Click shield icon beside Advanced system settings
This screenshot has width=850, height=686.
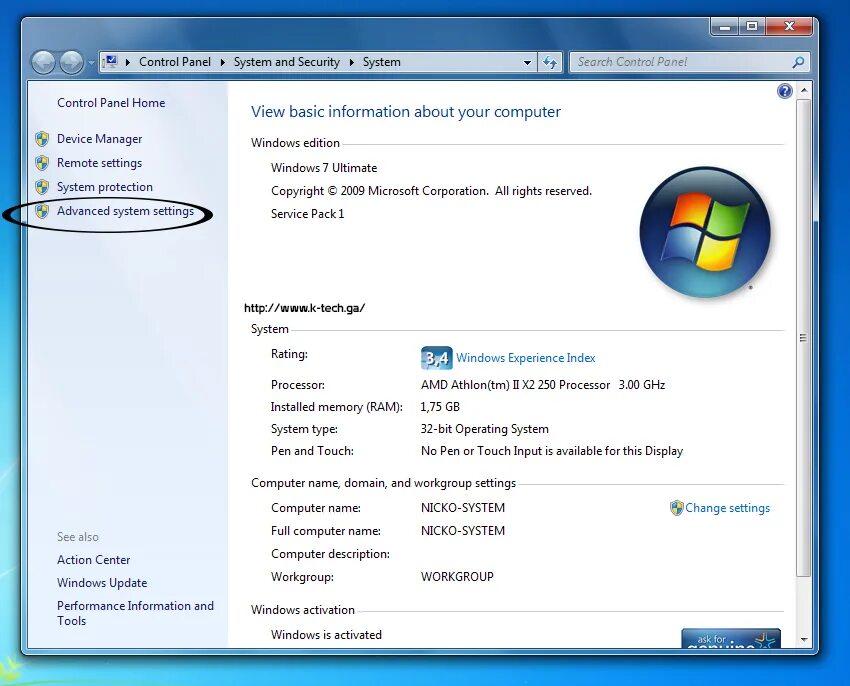pos(42,211)
